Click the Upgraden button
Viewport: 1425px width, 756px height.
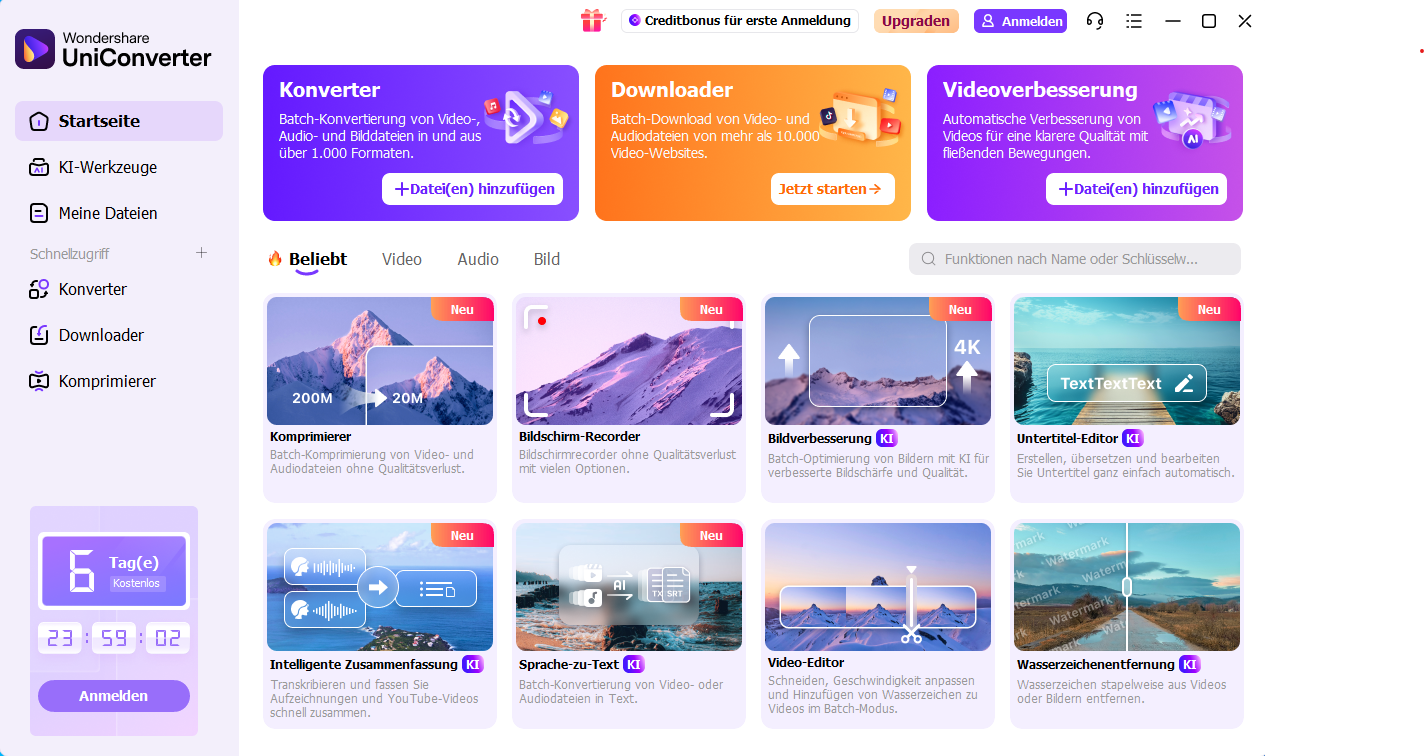click(916, 20)
